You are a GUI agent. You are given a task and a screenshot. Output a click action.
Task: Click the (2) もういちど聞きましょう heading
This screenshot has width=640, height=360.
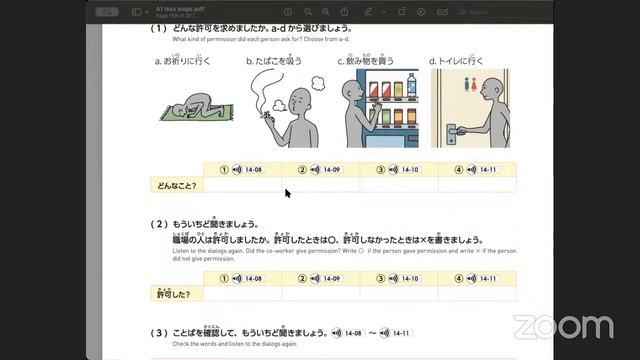pyautogui.click(x=205, y=224)
